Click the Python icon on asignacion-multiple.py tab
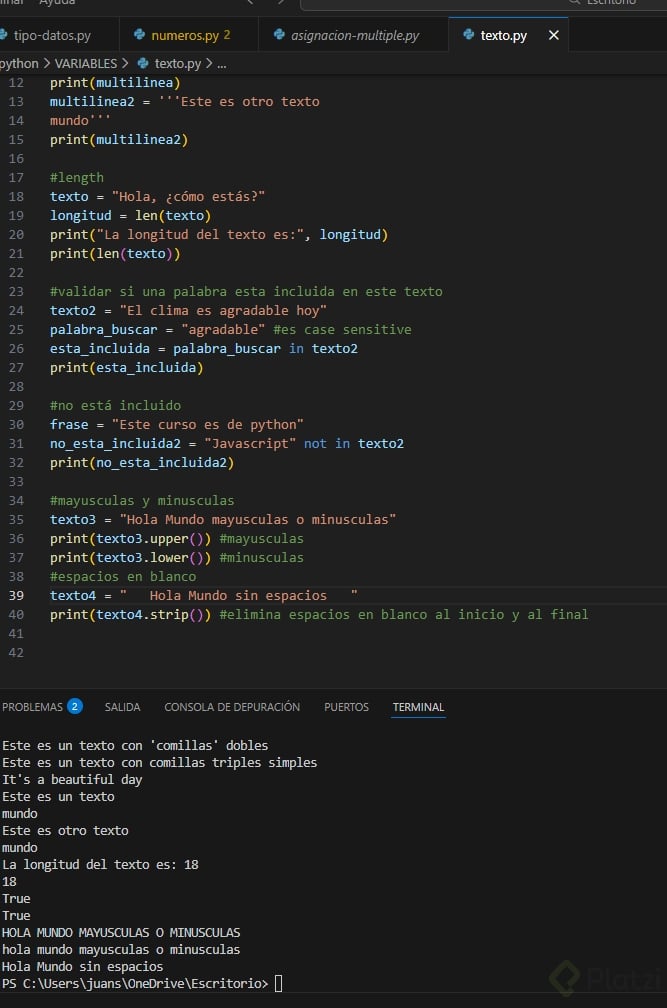 coord(279,35)
